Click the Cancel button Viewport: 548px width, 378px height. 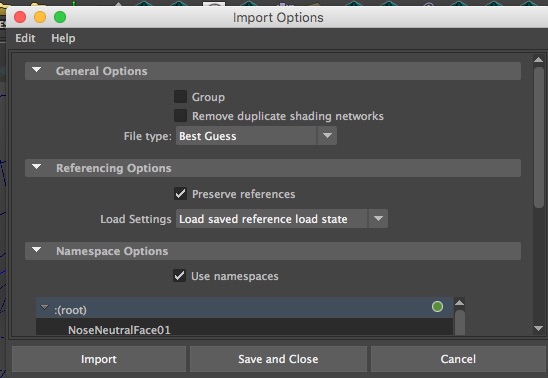coord(458,359)
